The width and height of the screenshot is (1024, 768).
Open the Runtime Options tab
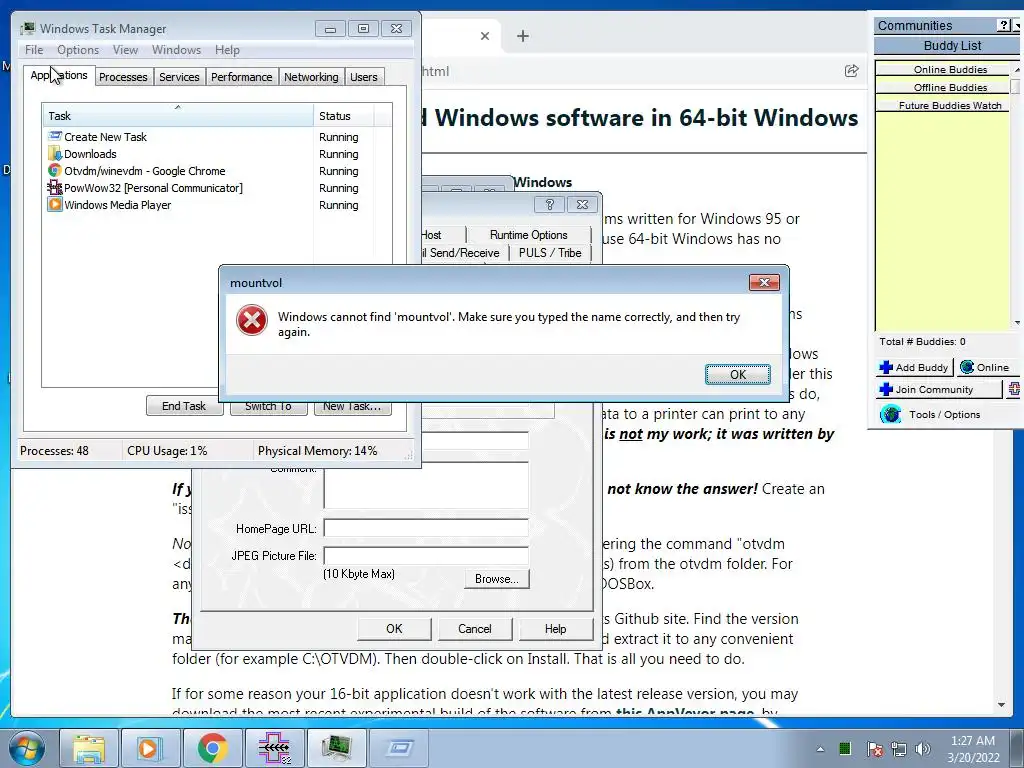click(528, 234)
